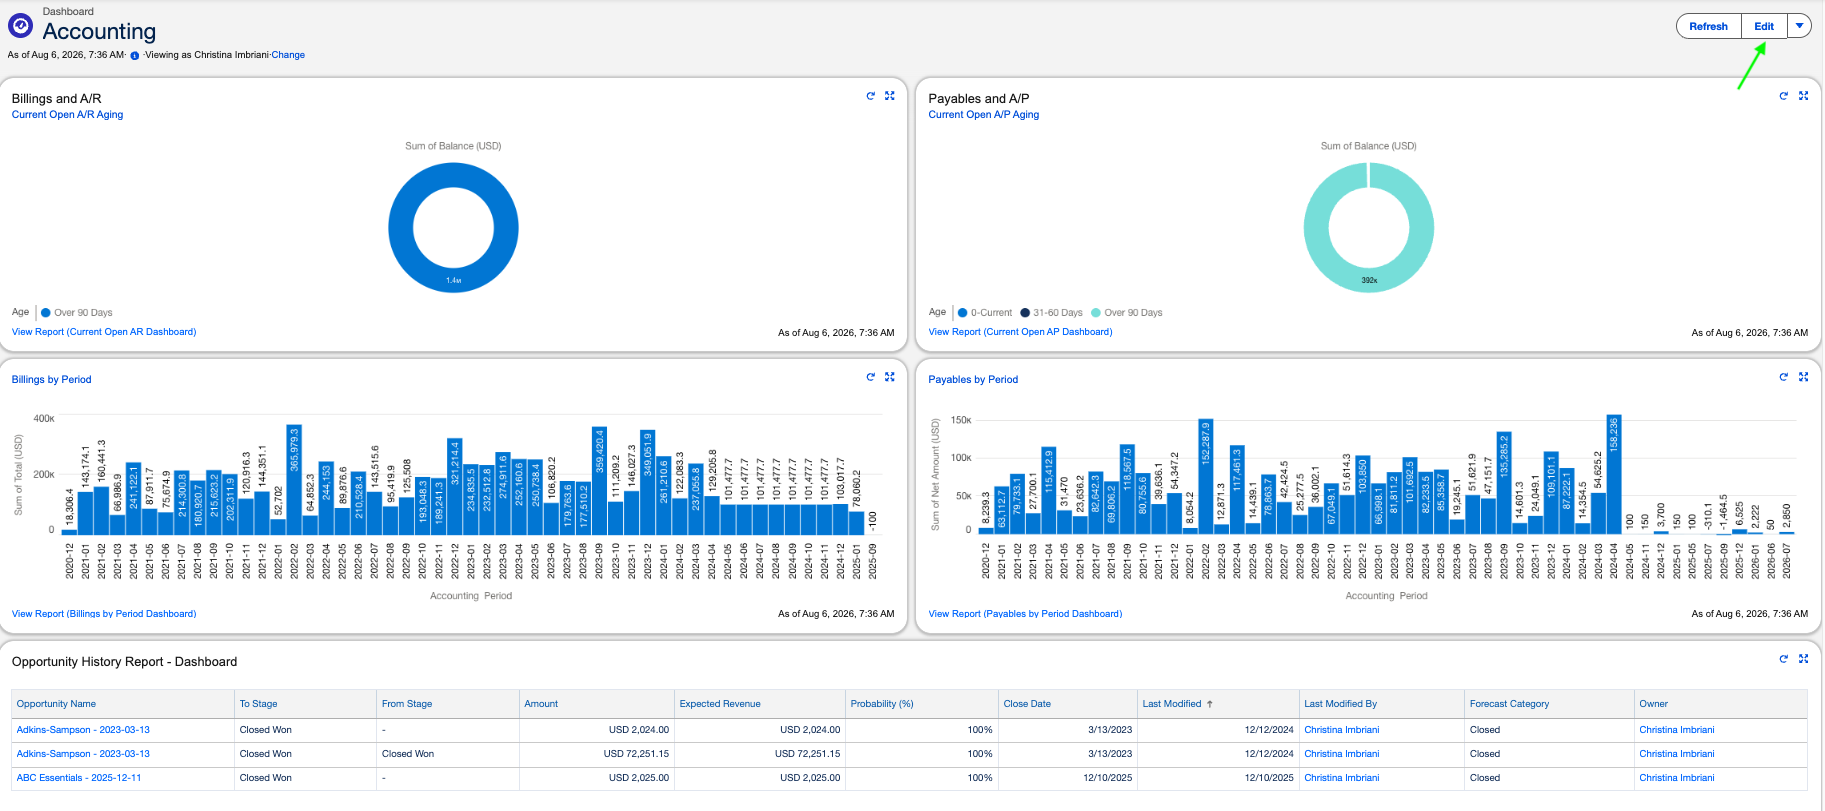Open the Payables by Period title link
1825x811 pixels.
(x=973, y=380)
